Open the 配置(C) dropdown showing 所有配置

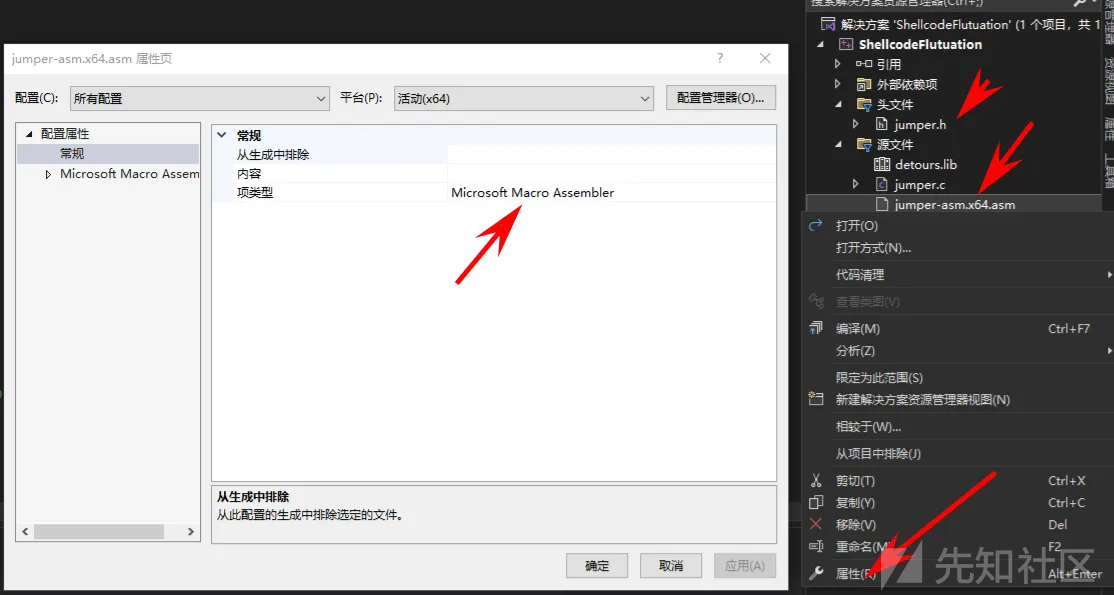point(200,99)
